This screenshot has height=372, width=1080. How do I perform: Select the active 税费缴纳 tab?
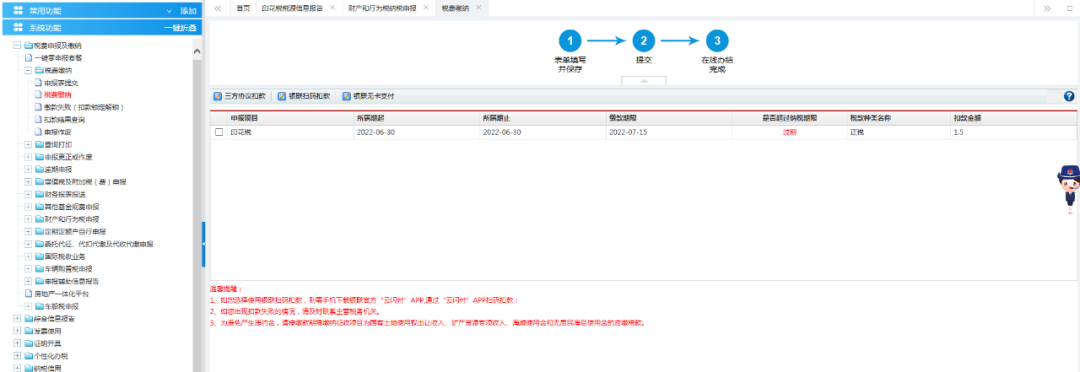(455, 8)
